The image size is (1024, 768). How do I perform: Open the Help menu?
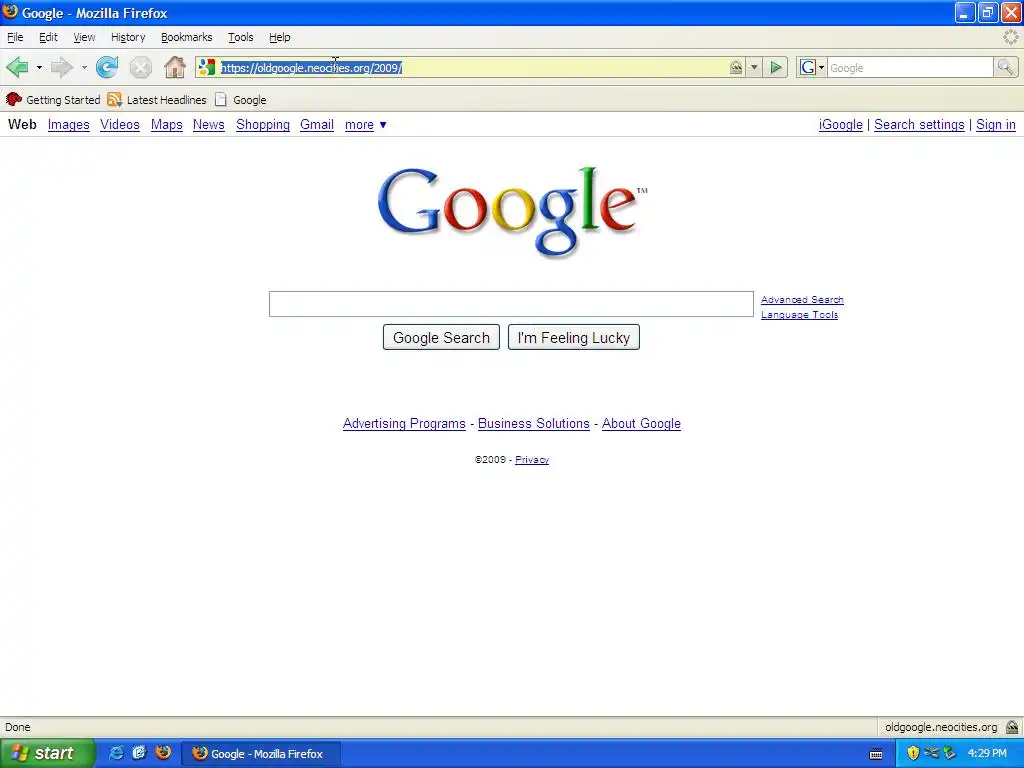pos(280,37)
